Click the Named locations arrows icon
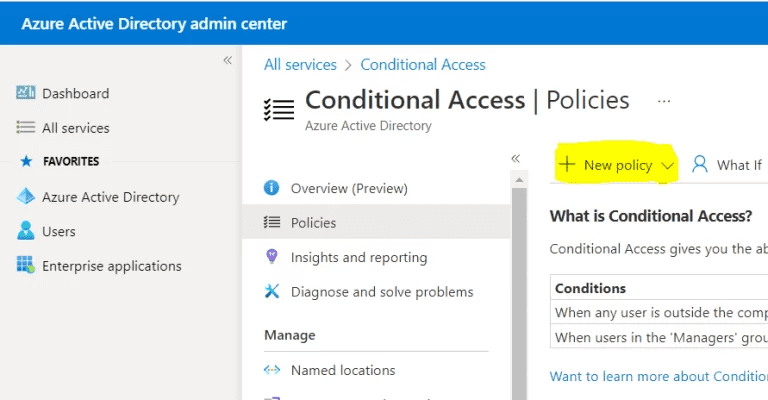This screenshot has width=768, height=400. pos(272,370)
